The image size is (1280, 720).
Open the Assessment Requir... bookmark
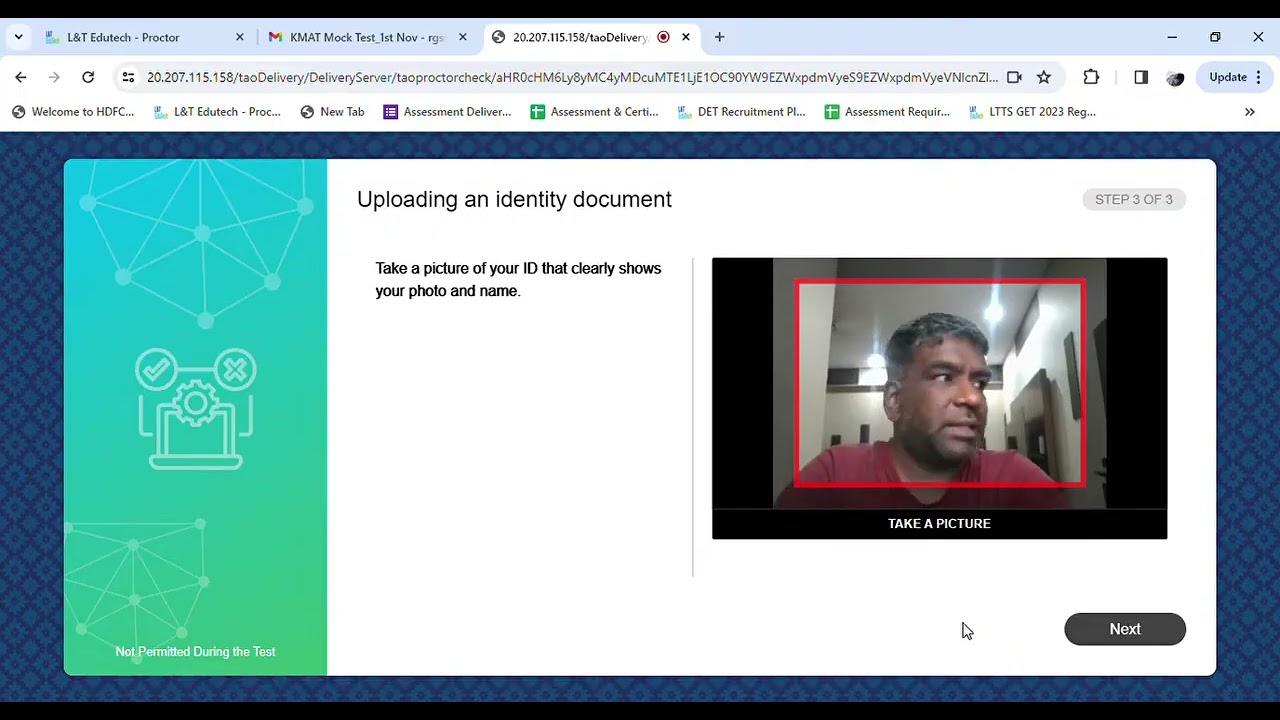coord(887,112)
